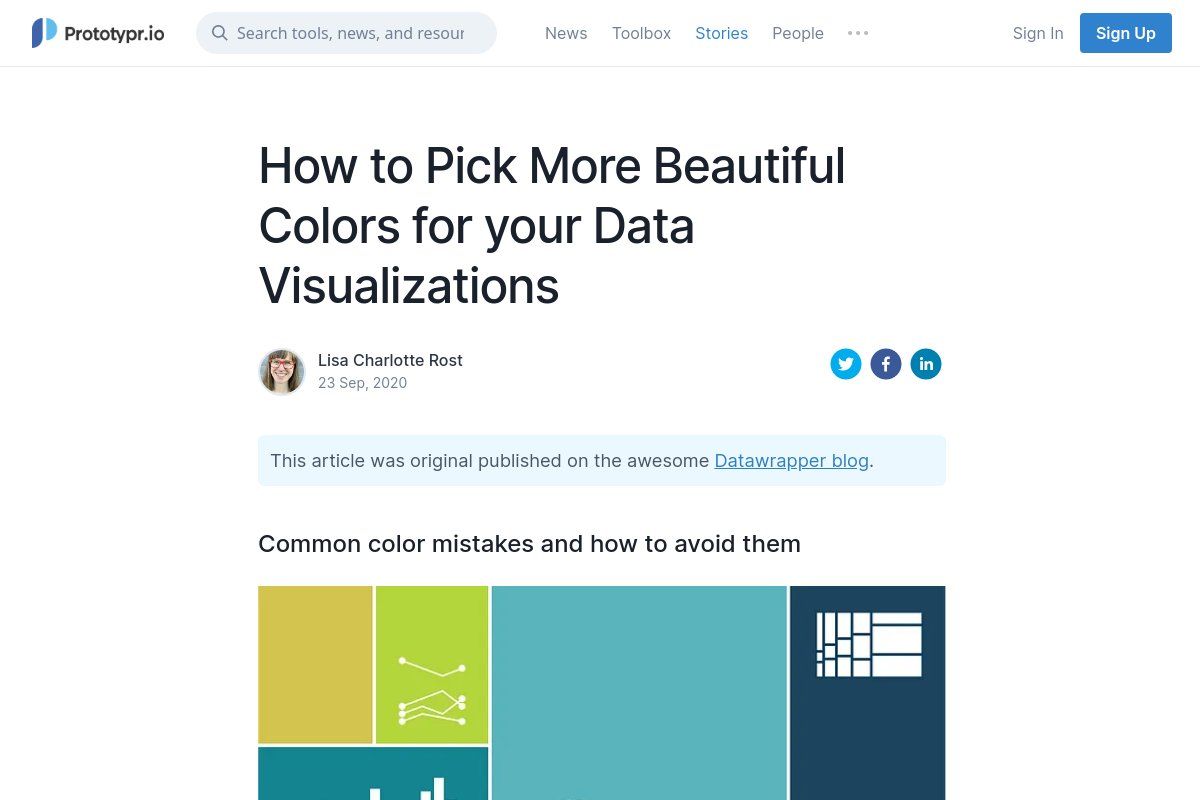Click the Prototypr.io logo icon
The width and height of the screenshot is (1200, 800).
coord(44,33)
